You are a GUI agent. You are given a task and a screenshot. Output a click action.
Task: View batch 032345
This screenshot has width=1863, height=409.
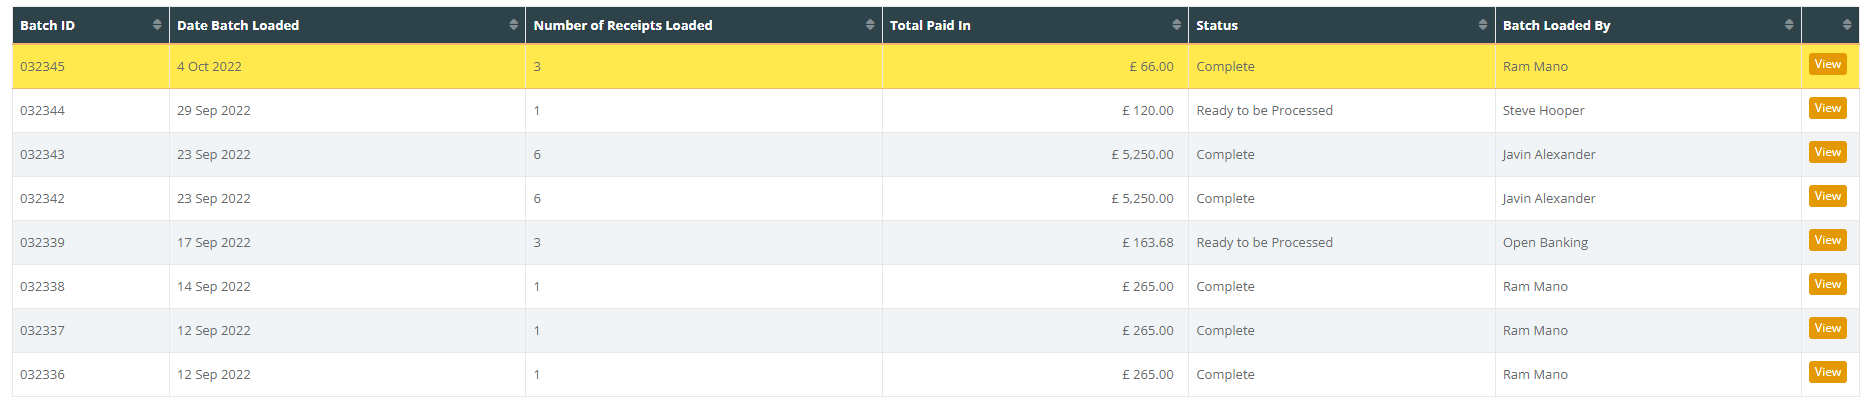coord(1827,64)
